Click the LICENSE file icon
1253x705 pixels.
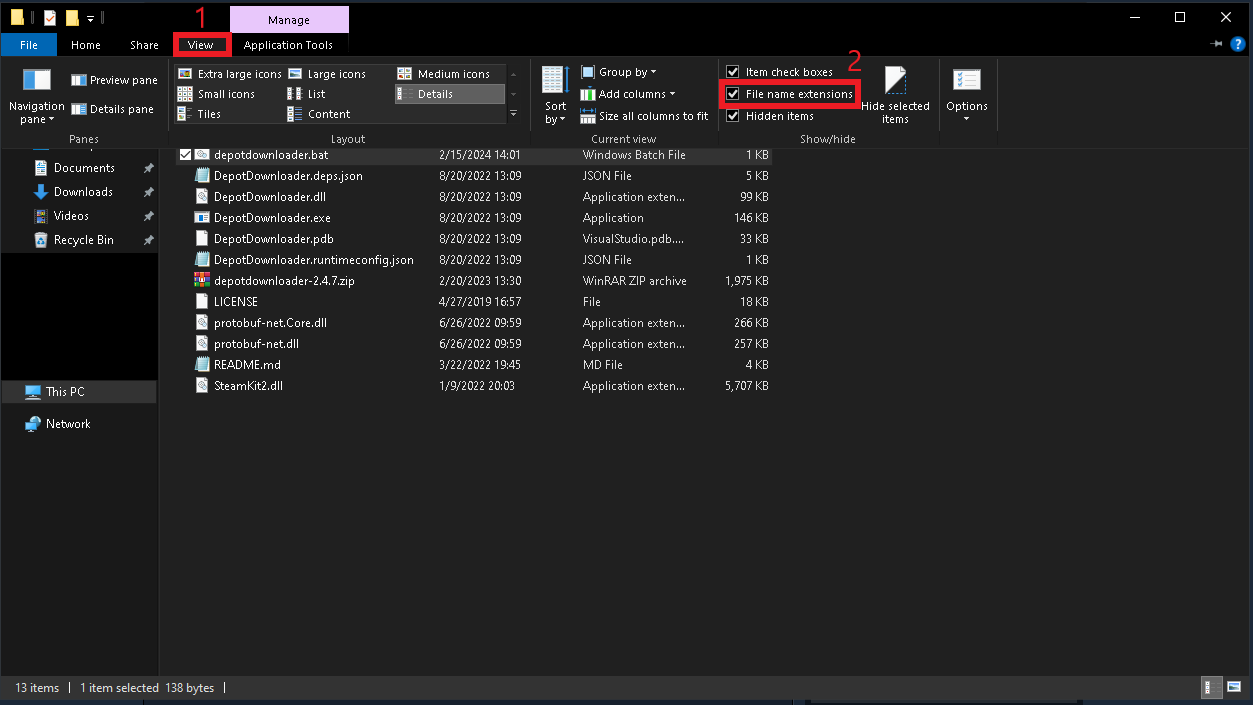[202, 302]
